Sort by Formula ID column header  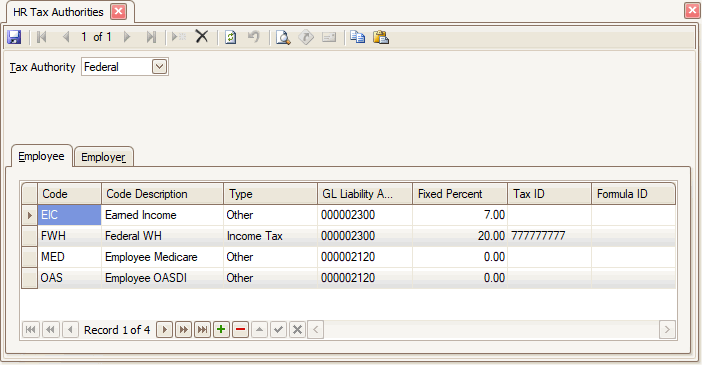tap(633, 194)
